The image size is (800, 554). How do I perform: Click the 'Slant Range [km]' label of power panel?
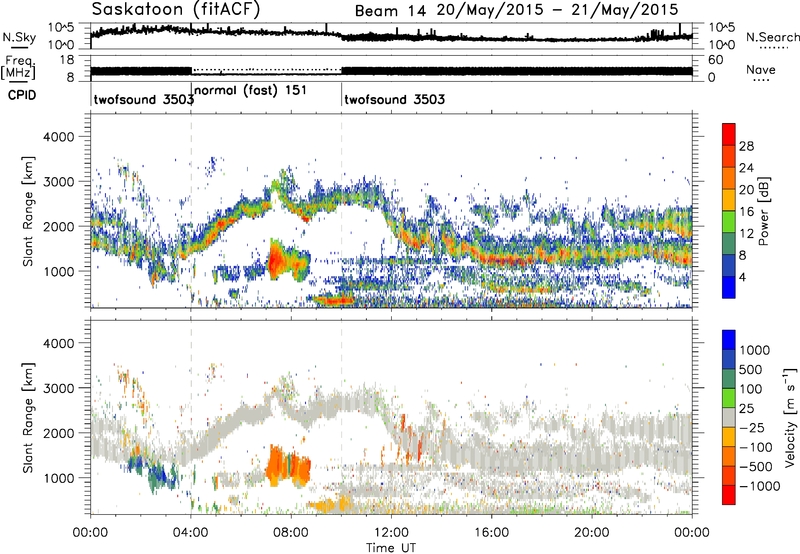point(28,211)
